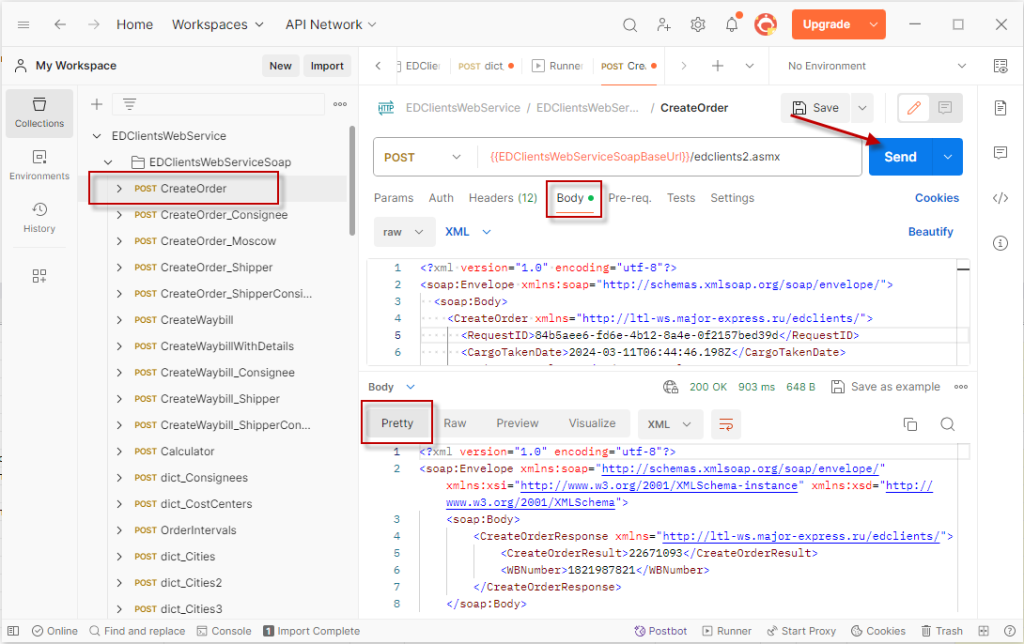Image resolution: width=1024 pixels, height=644 pixels.
Task: Open the notifications bell
Action: 732,25
